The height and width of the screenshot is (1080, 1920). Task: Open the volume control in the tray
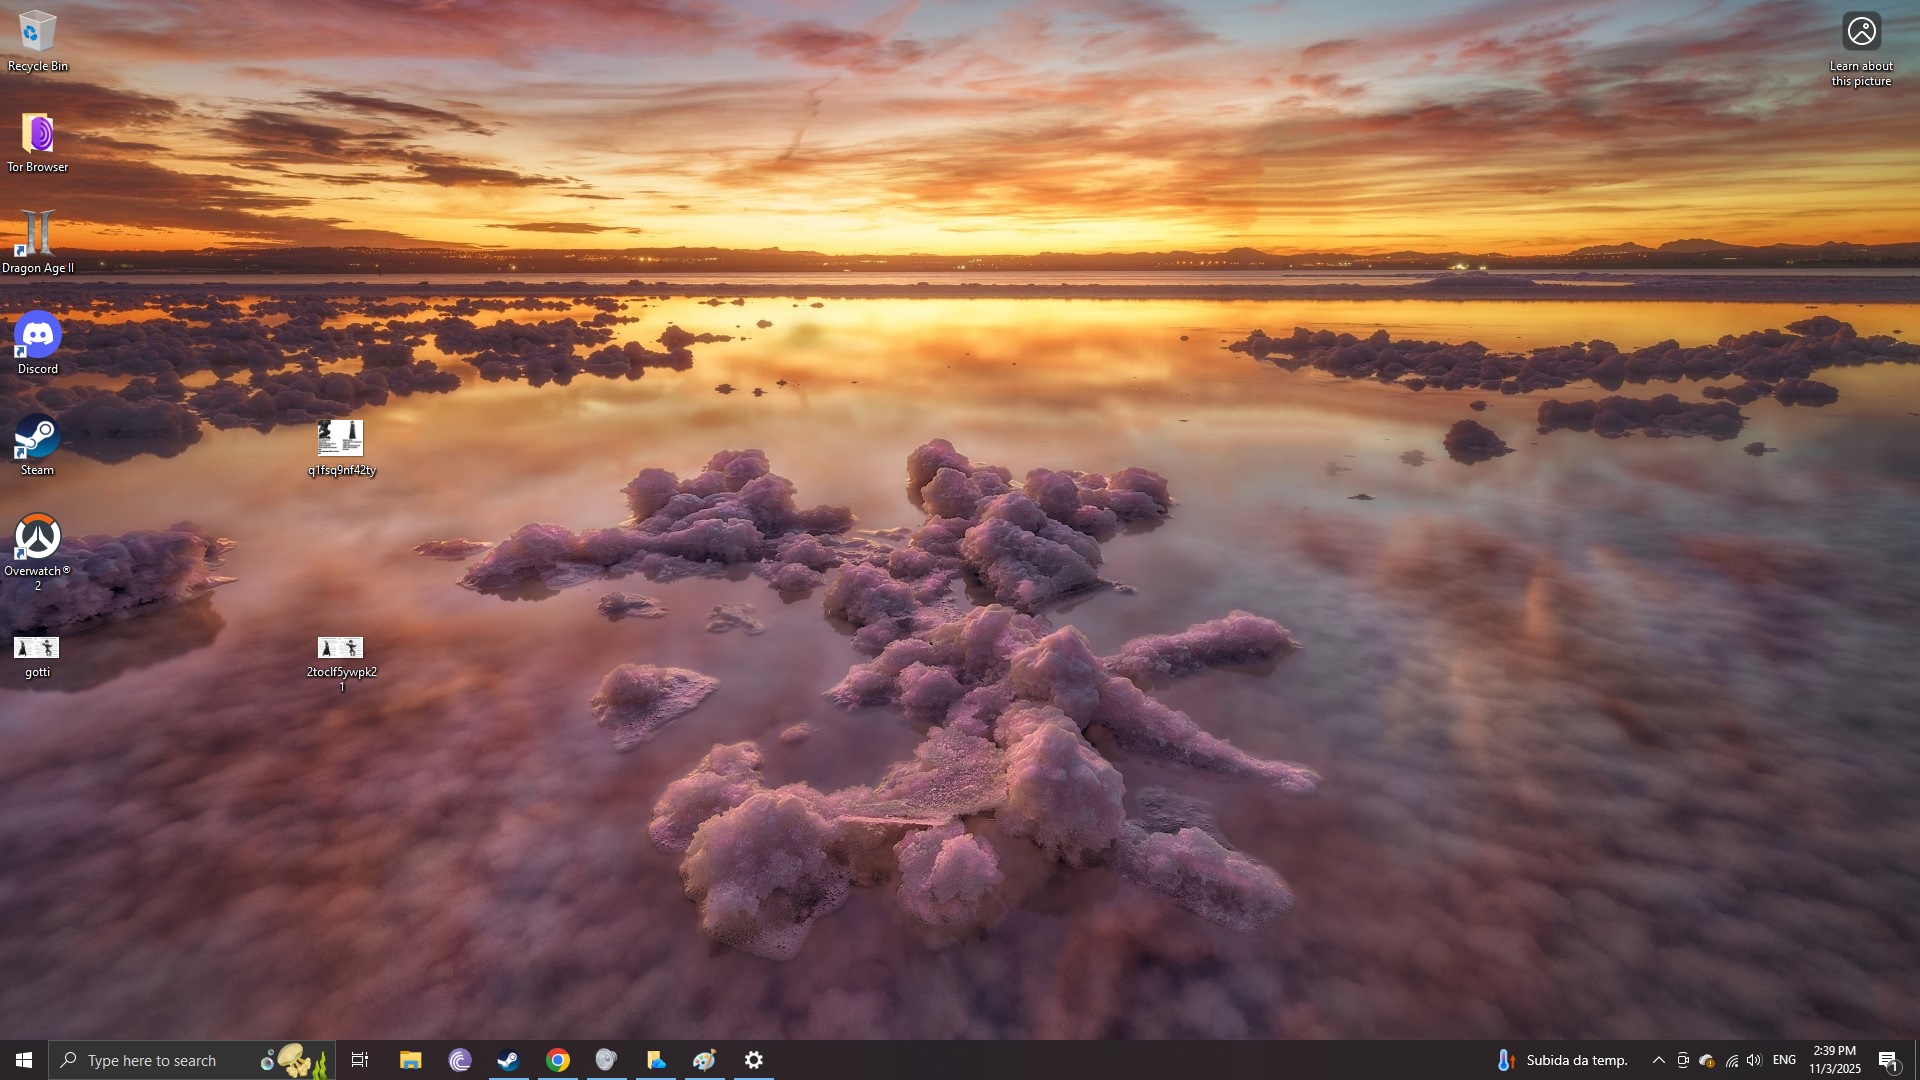pyautogui.click(x=1754, y=1060)
